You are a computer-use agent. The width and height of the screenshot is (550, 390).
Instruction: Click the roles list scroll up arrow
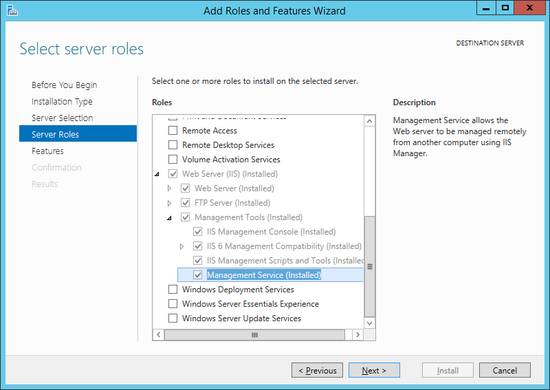[x=369, y=121]
